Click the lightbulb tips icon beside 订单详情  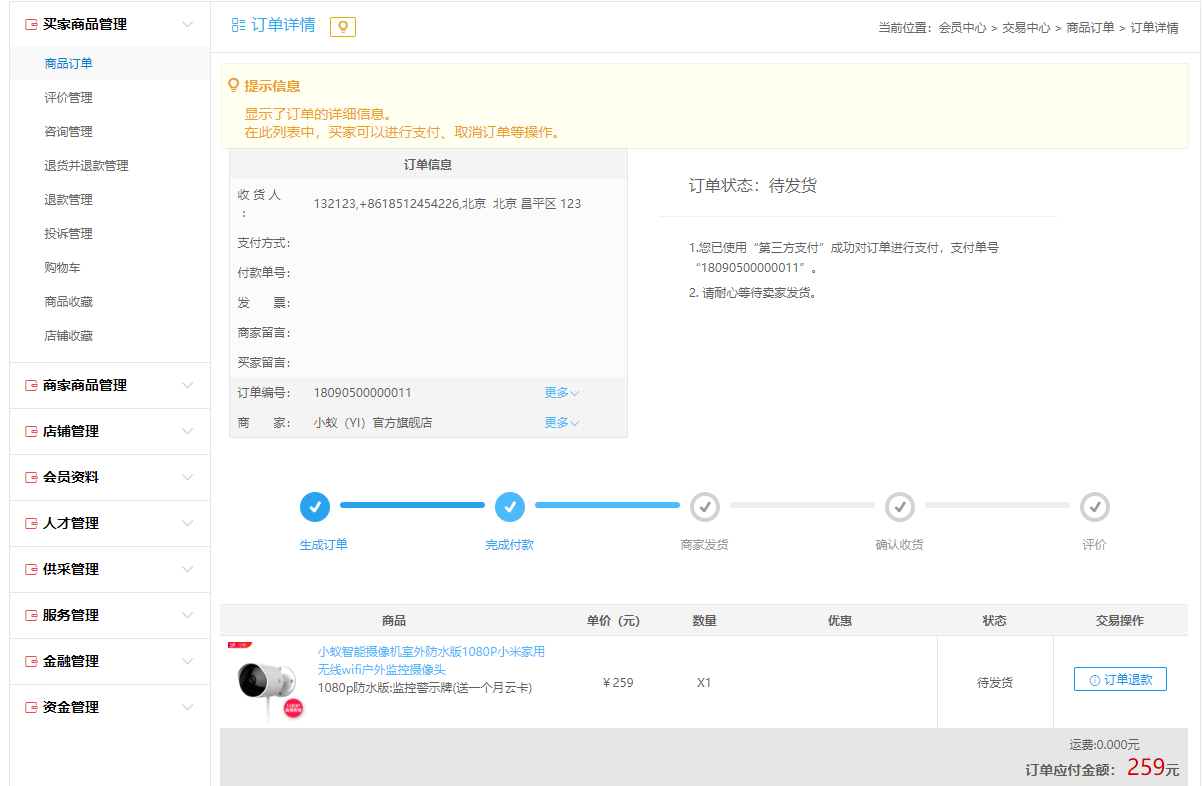(x=343, y=27)
